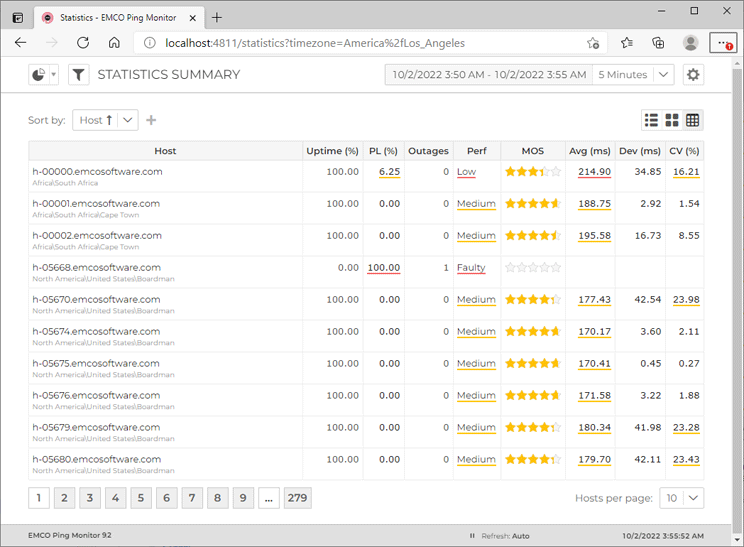
Task: Add another sort field with plus icon
Action: [152, 120]
